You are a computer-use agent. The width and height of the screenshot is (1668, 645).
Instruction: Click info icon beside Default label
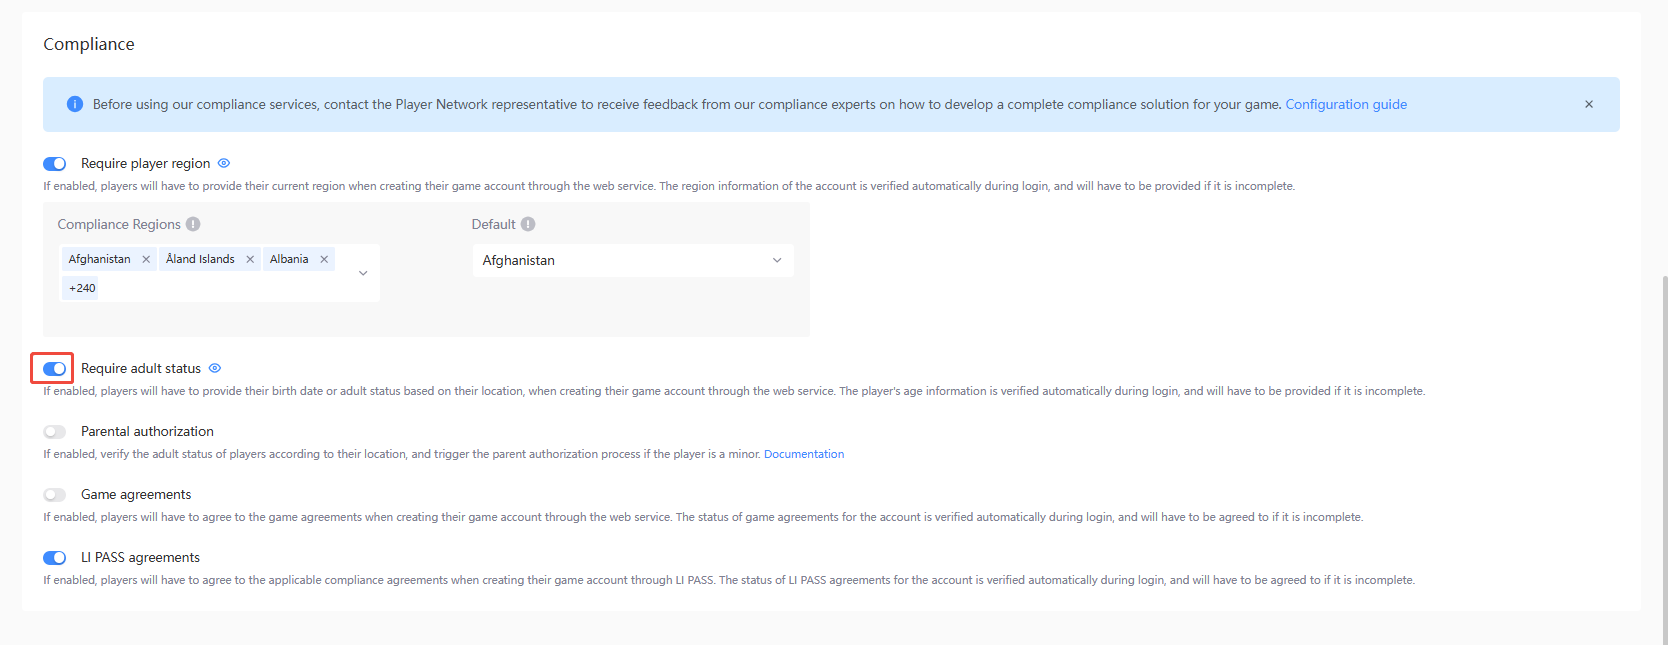click(x=528, y=224)
